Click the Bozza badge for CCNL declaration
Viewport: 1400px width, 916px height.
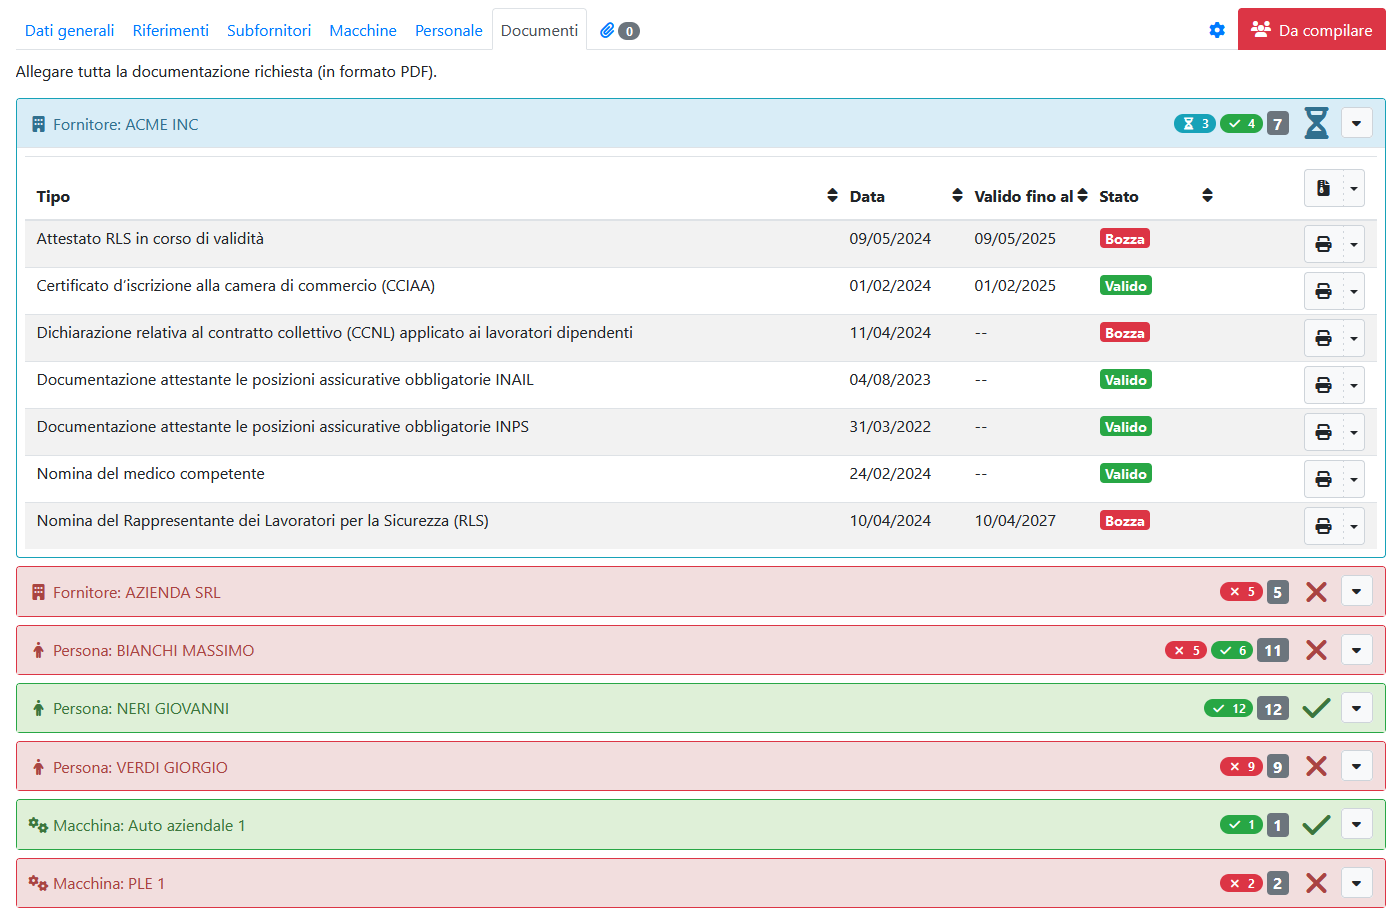(1124, 333)
